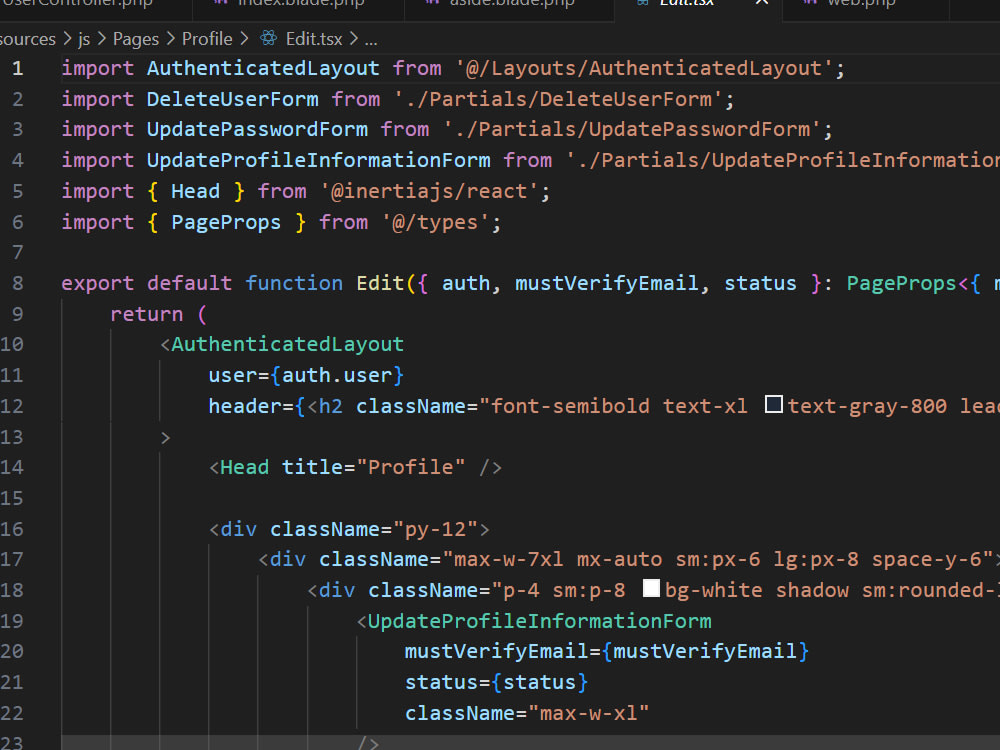Click line number 8 in gutter

point(18,283)
